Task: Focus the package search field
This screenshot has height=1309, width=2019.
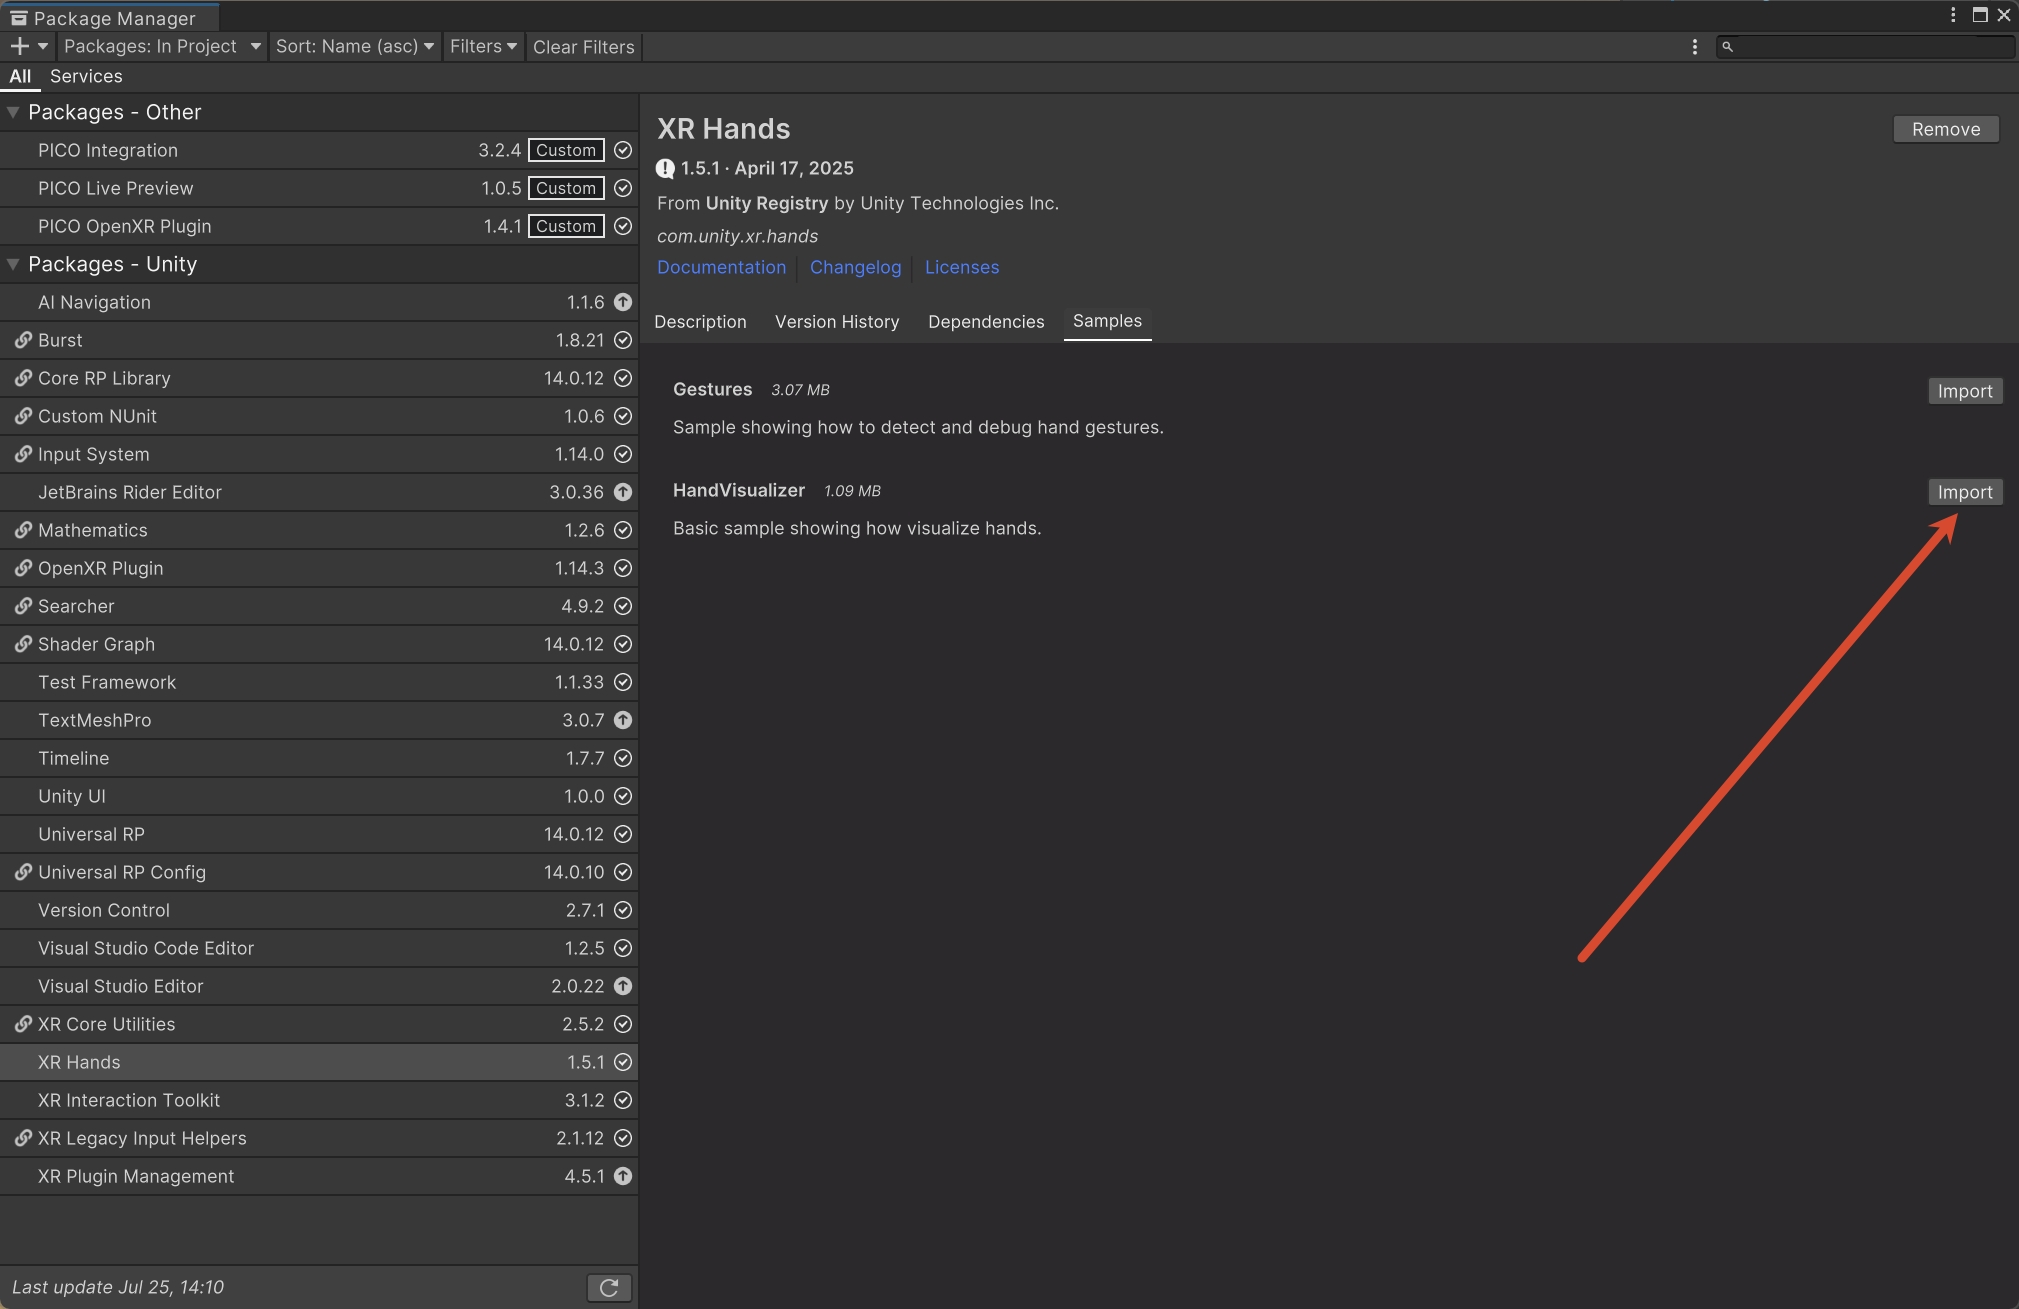Action: coord(1866,47)
